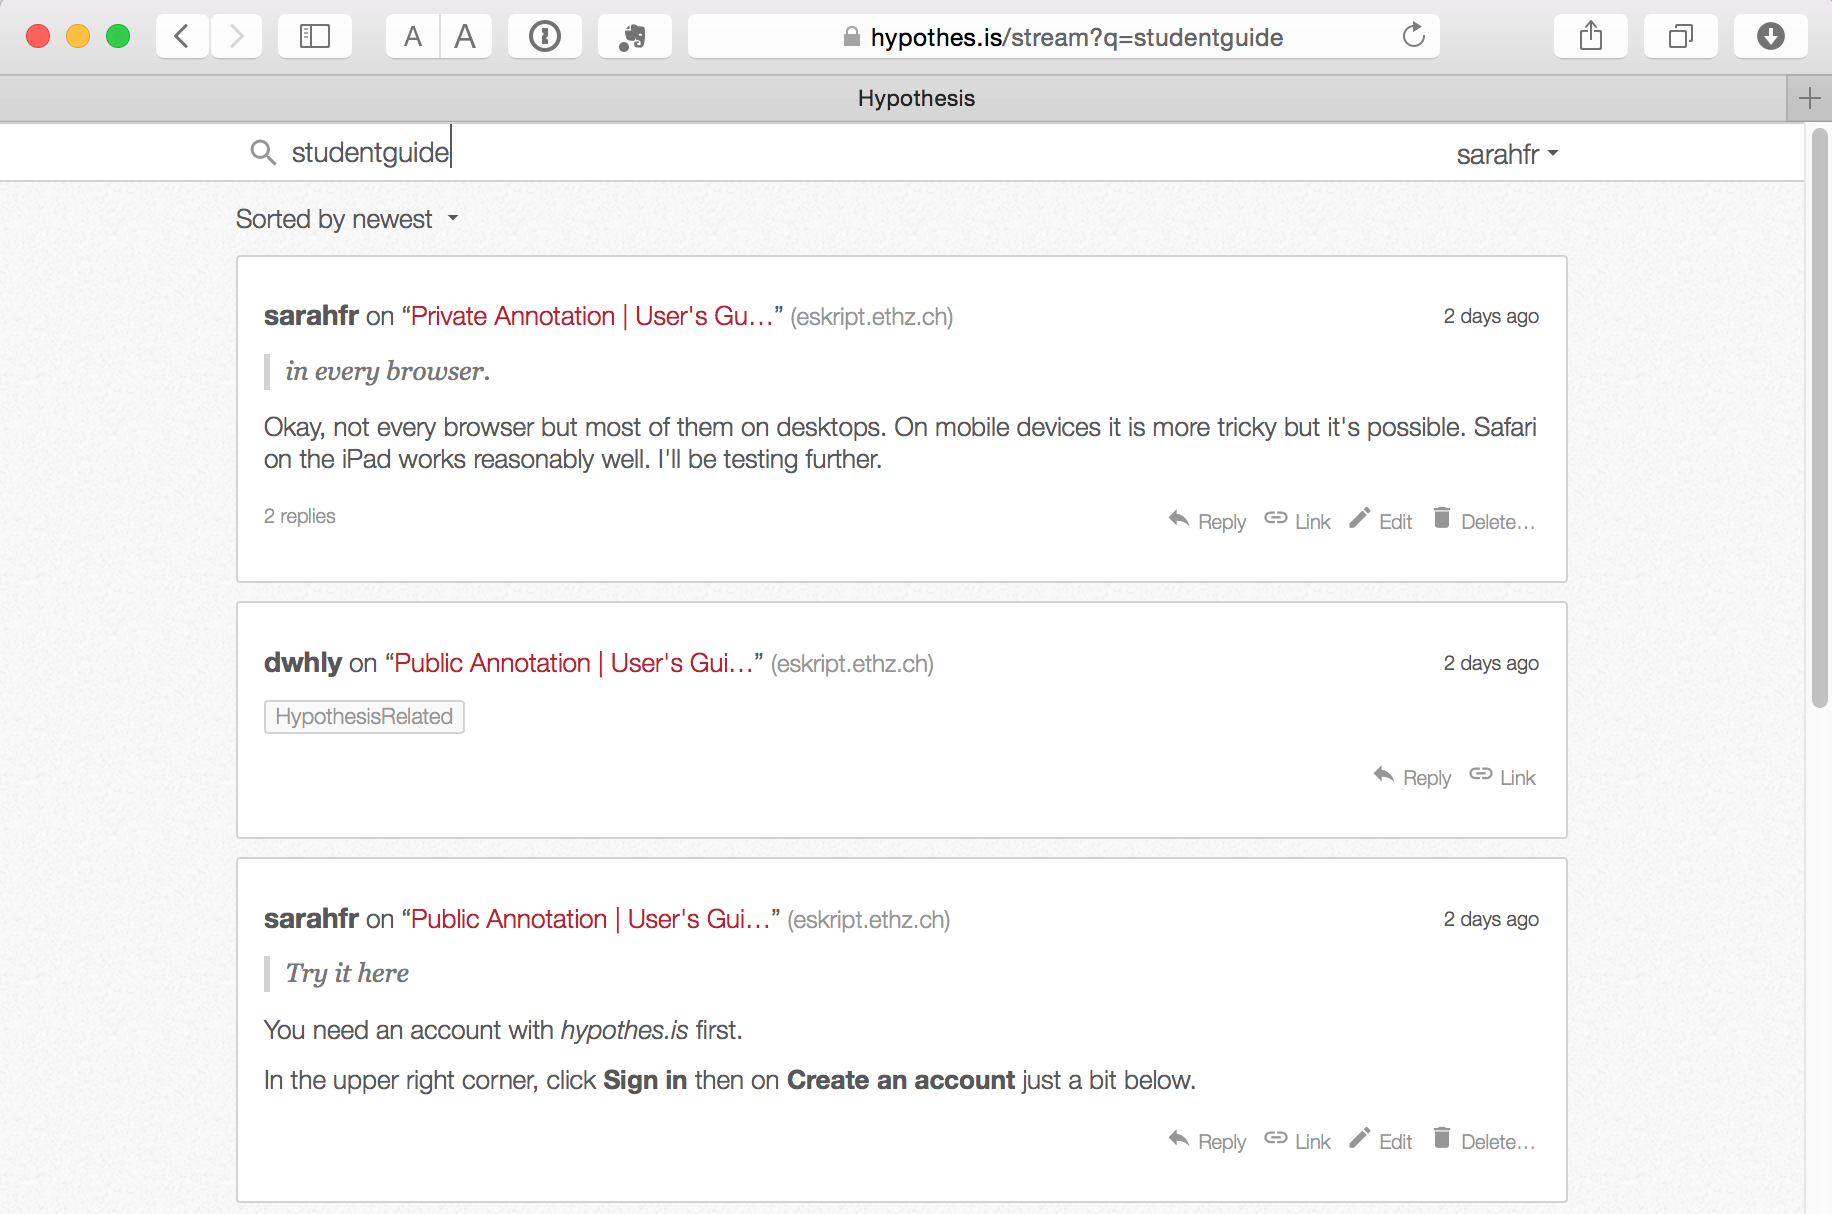Get link for dwhly's annotation
The height and width of the screenshot is (1214, 1832).
1502,777
